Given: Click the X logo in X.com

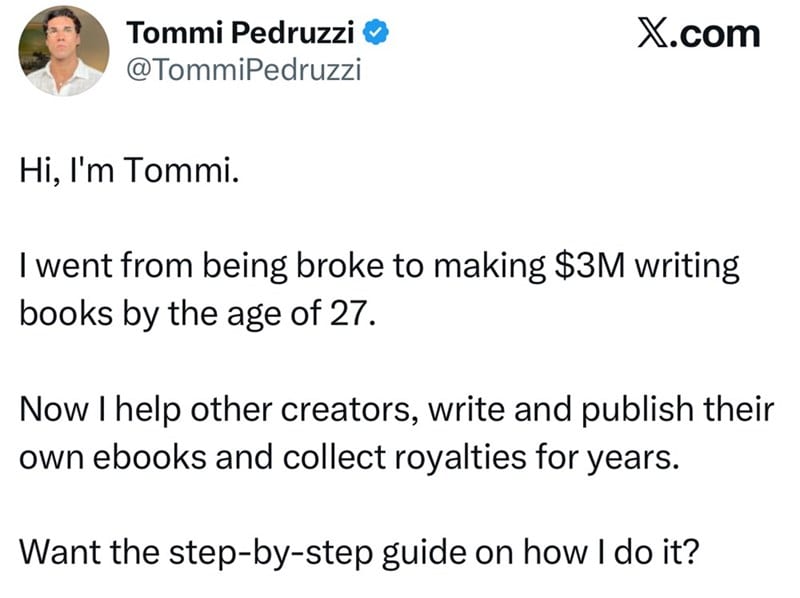Looking at the screenshot, I should click(651, 34).
